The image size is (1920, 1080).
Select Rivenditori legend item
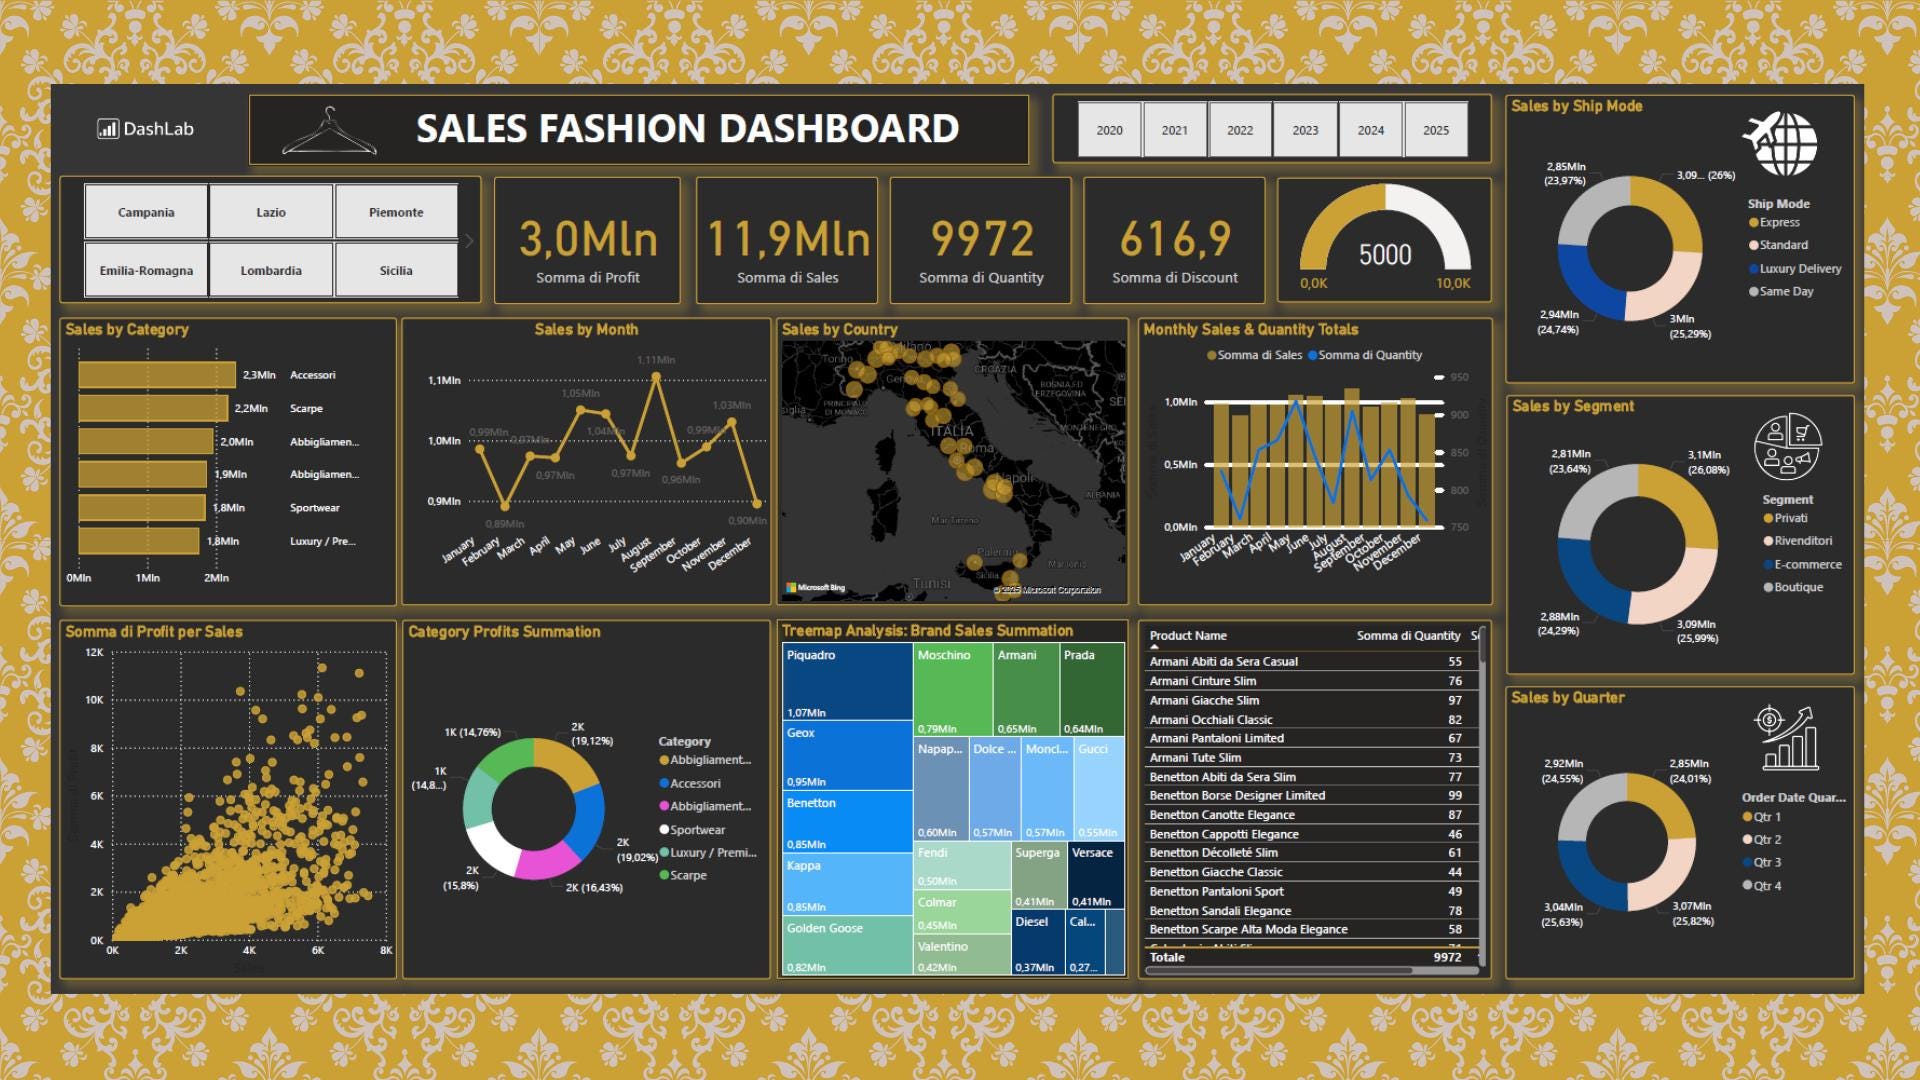(1798, 541)
